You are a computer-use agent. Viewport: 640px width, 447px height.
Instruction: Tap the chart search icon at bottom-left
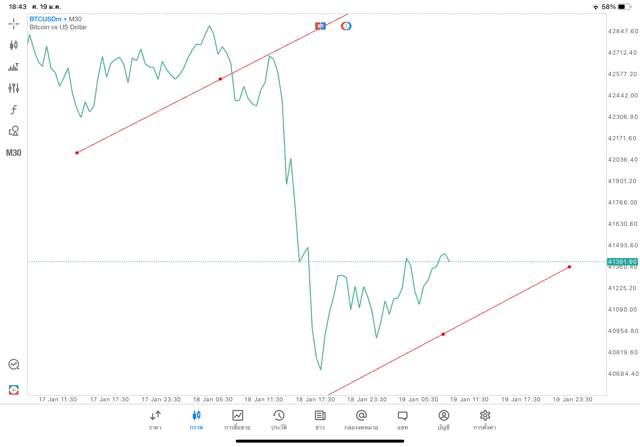coord(14,365)
